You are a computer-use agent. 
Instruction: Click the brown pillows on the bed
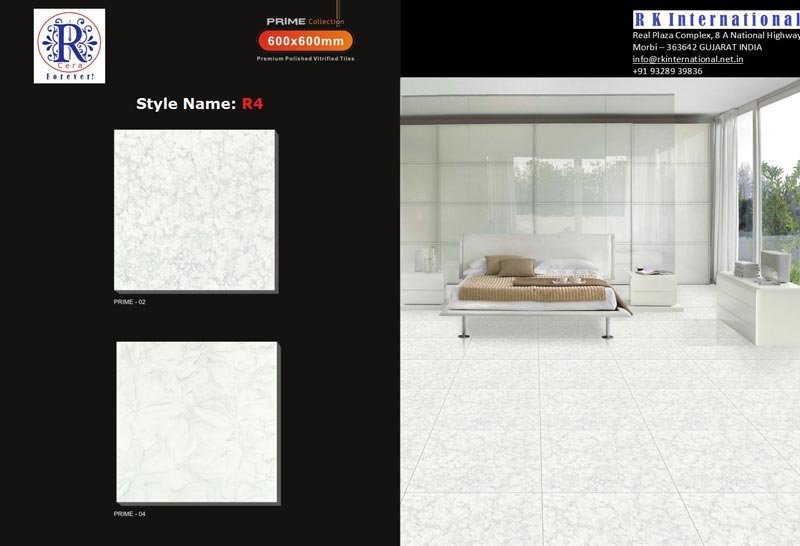[x=510, y=264]
